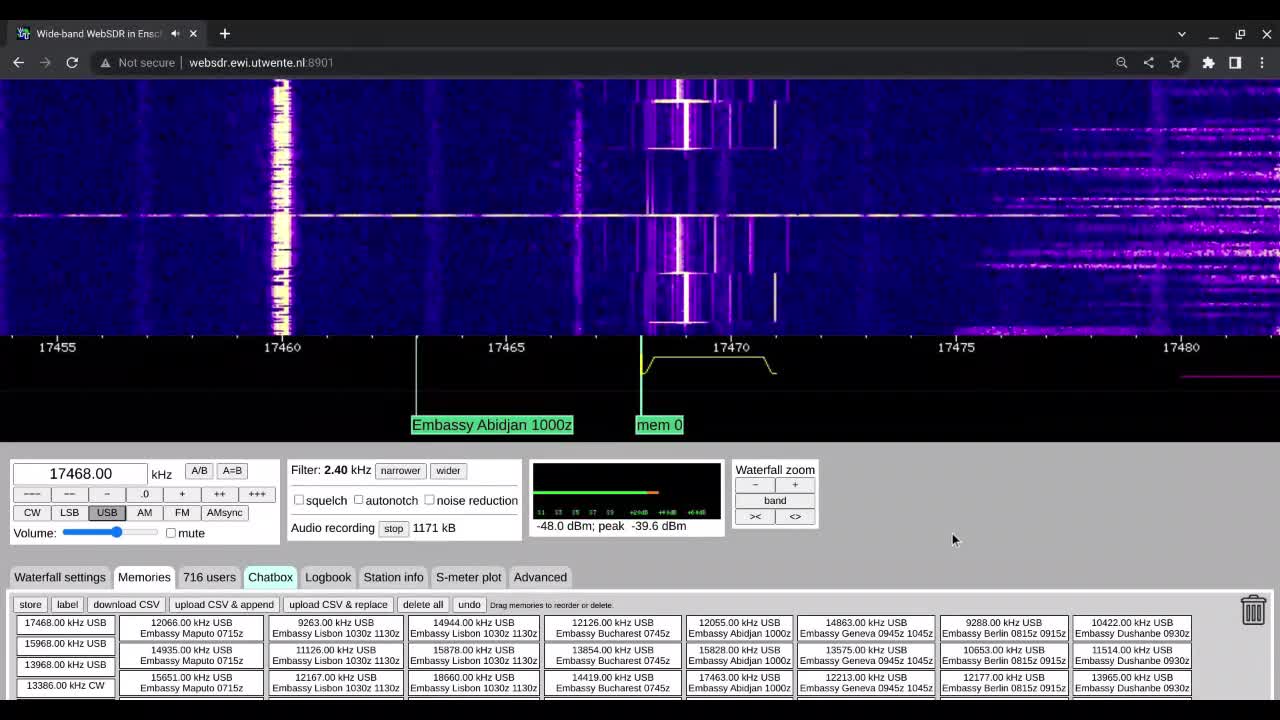The image size is (1280, 720).
Task: Zoom out waterfall with minus button
Action: [755, 485]
